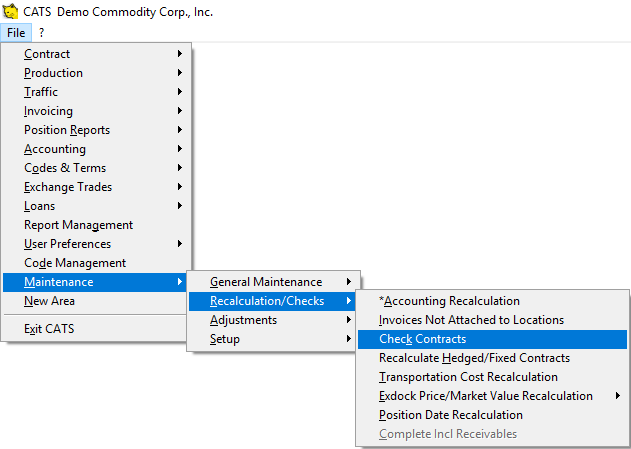
Task: Click the arrow next to Invoicing
Action: (180, 111)
